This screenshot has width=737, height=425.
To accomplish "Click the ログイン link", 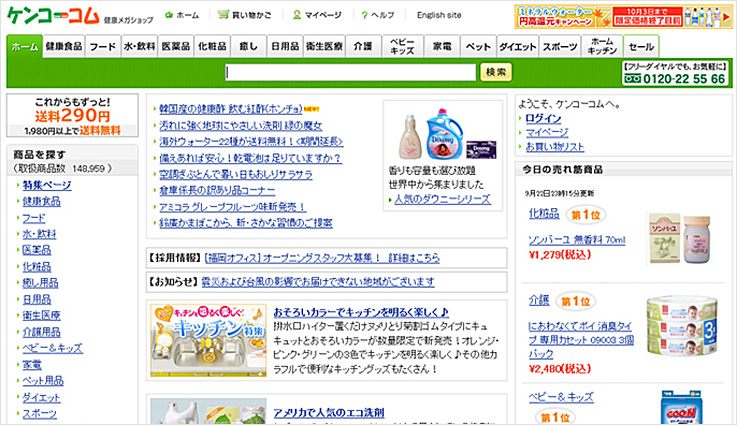I will tap(543, 118).
